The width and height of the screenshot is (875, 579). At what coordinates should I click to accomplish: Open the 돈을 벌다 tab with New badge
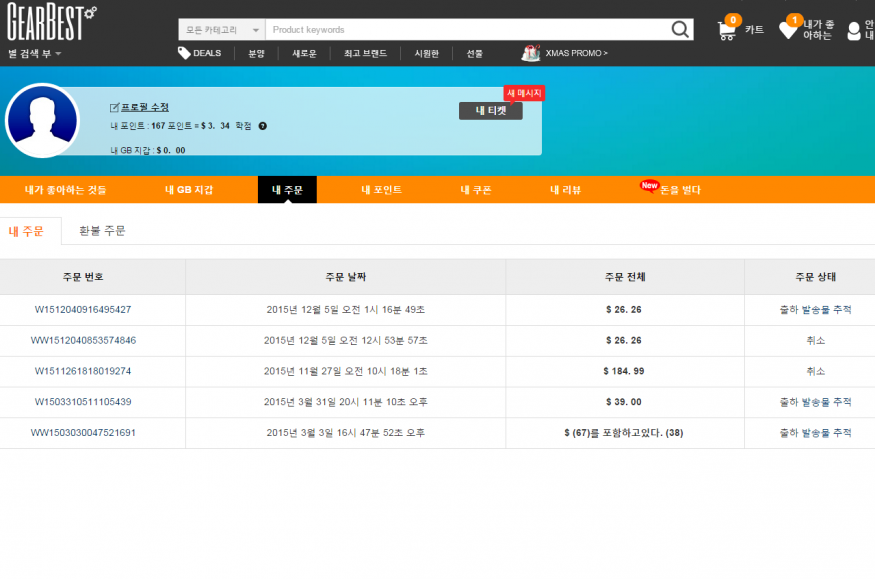679,189
